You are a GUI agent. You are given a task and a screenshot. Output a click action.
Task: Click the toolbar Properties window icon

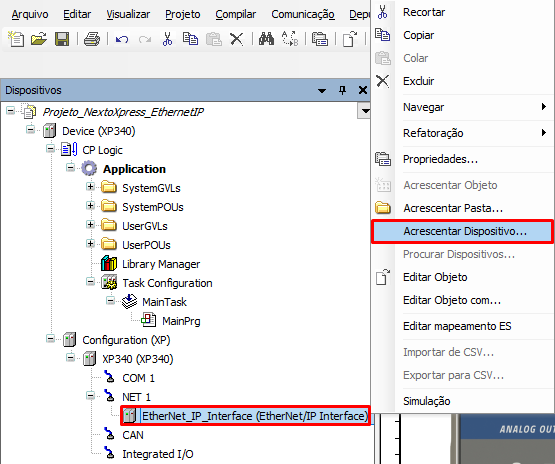point(320,39)
